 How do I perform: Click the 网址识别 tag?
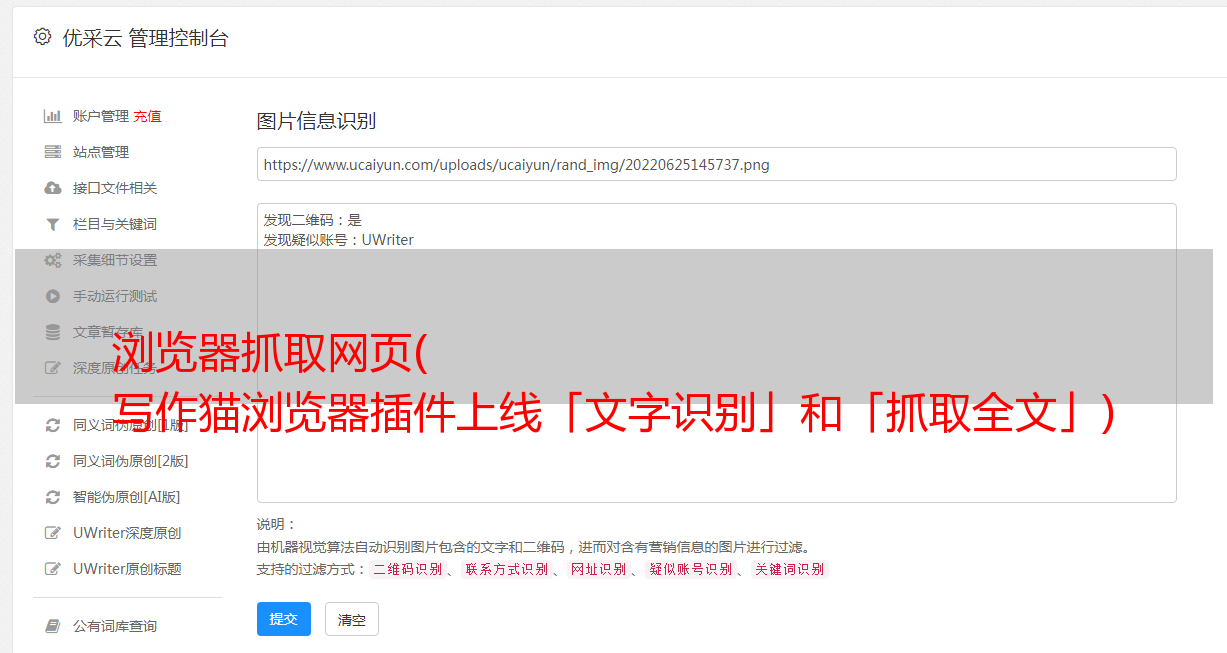pos(598,569)
